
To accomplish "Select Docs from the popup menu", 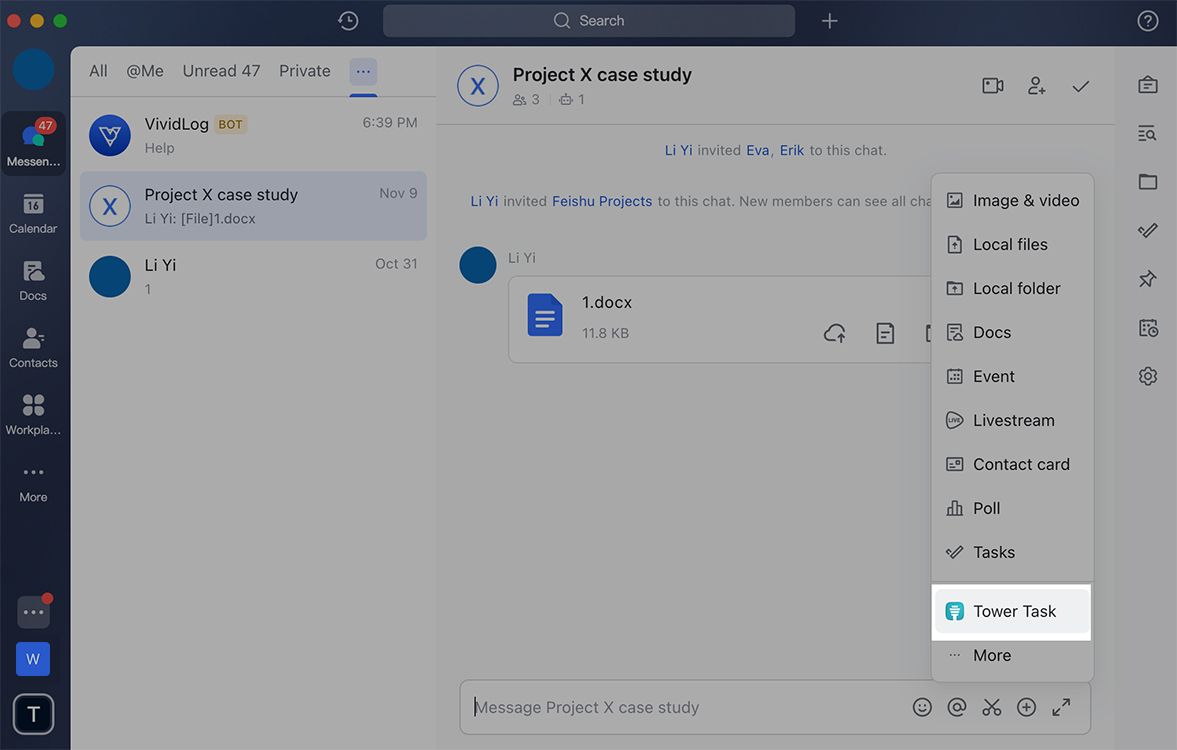I will click(x=1012, y=333).
